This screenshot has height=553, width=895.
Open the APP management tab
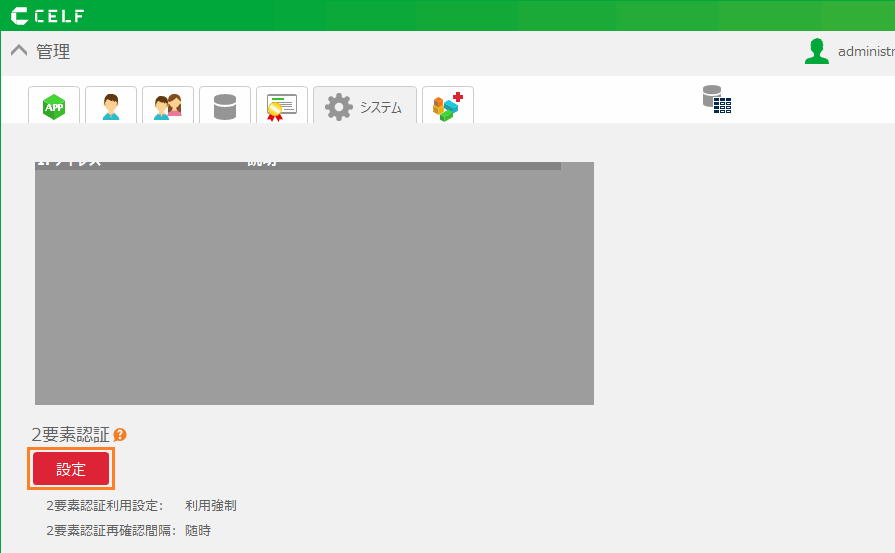pyautogui.click(x=54, y=106)
